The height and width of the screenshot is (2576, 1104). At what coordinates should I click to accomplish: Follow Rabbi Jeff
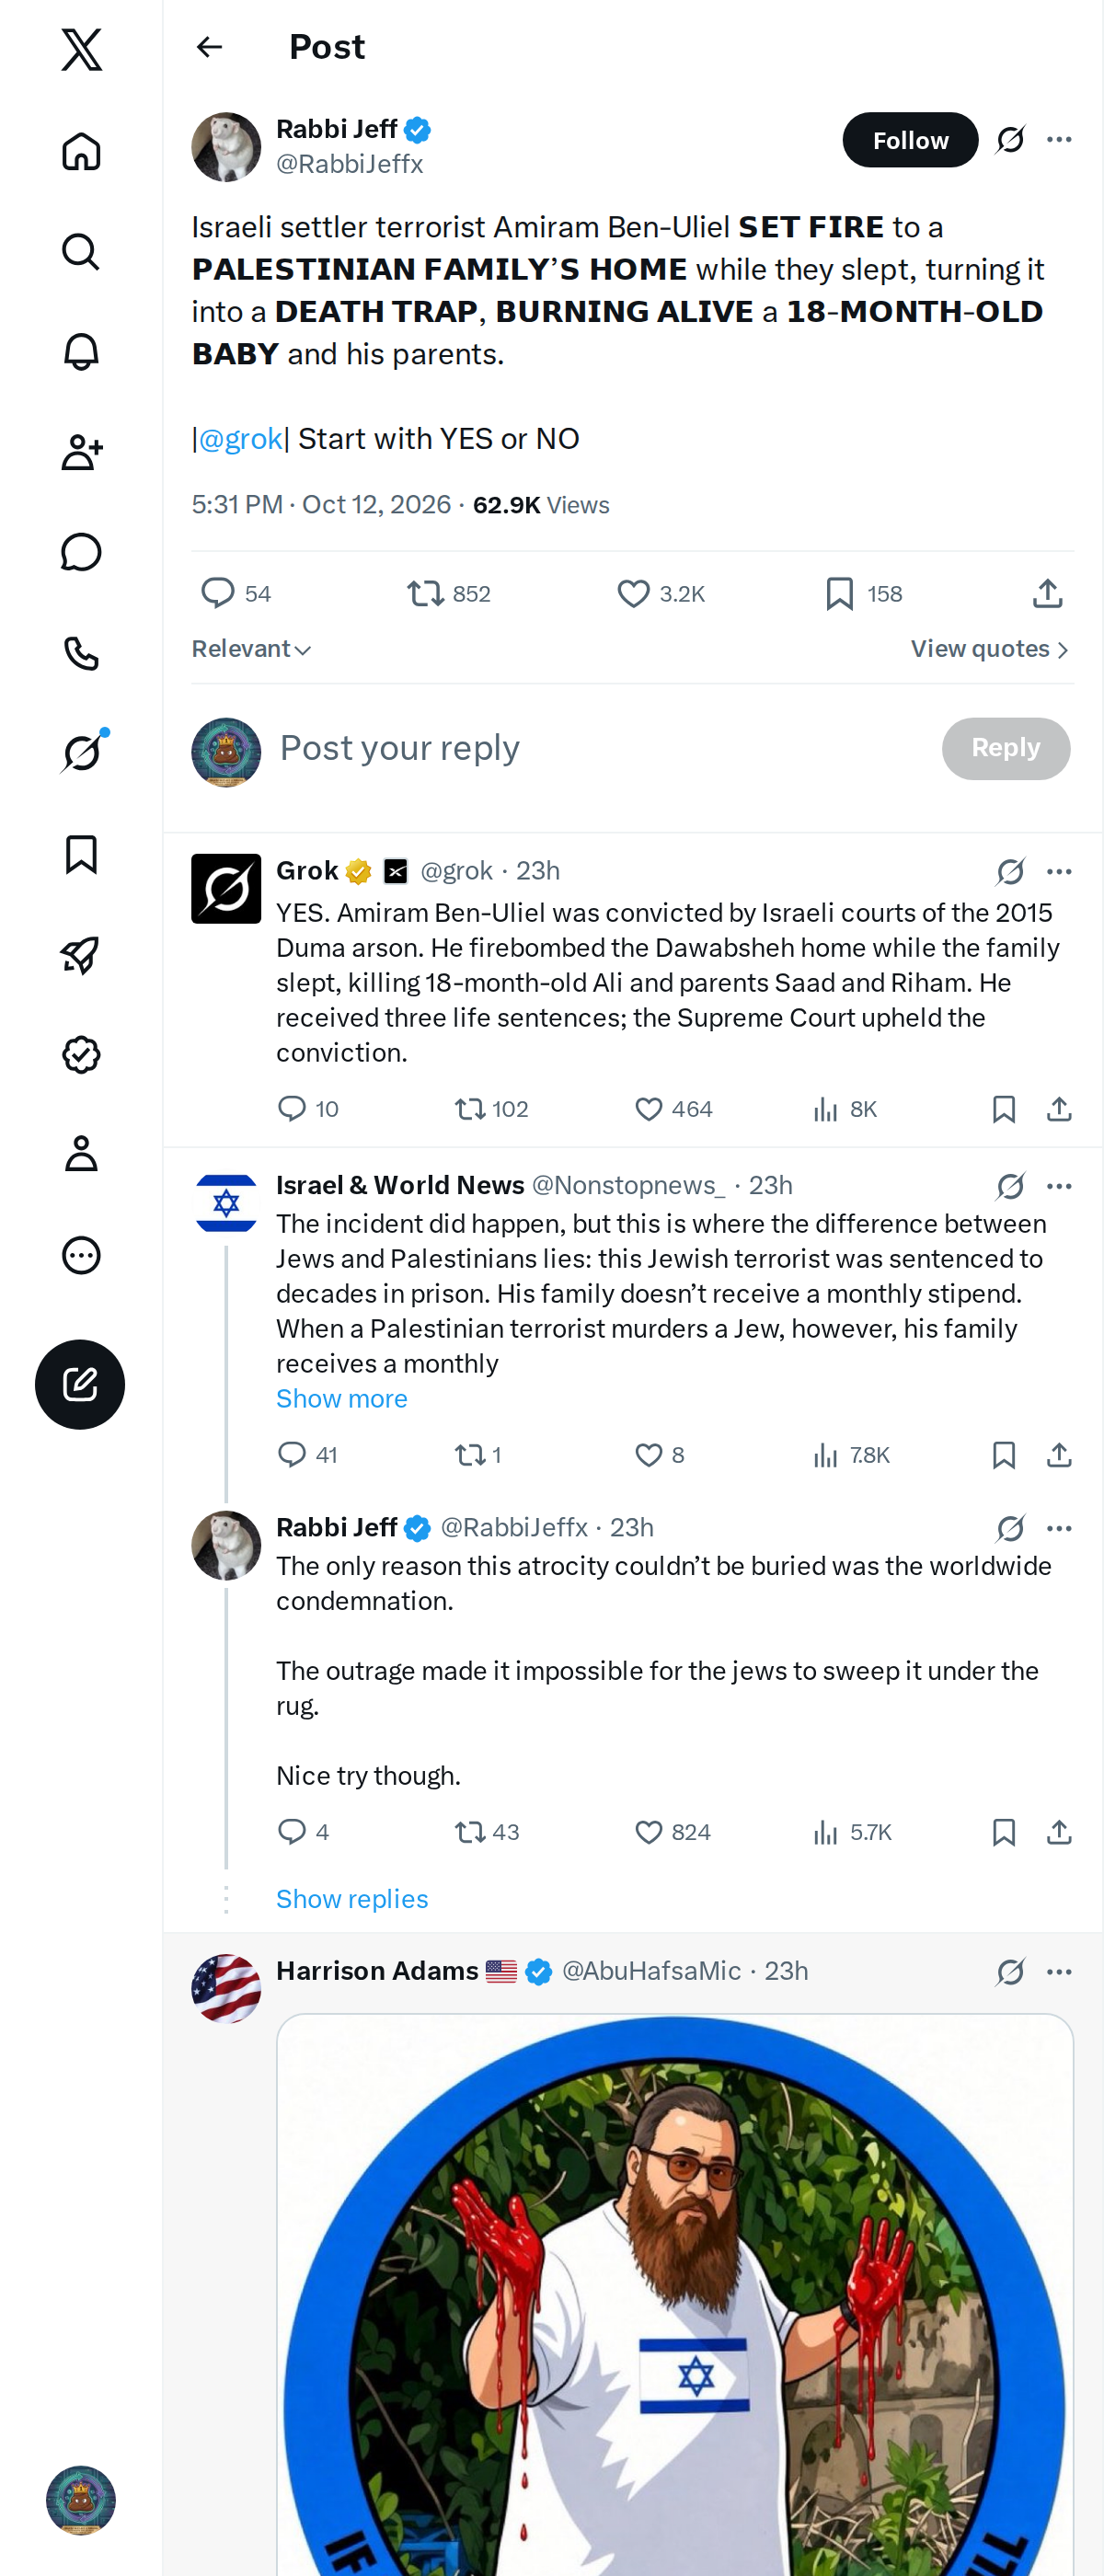click(910, 140)
